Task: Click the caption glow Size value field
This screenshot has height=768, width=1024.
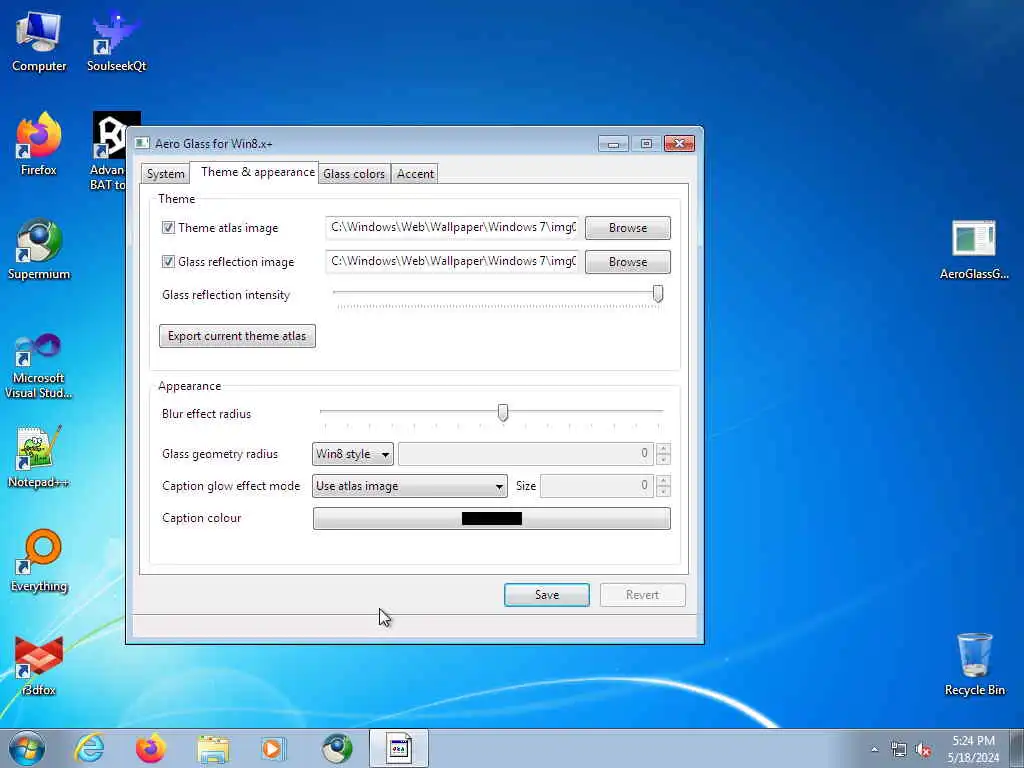Action: 597,486
